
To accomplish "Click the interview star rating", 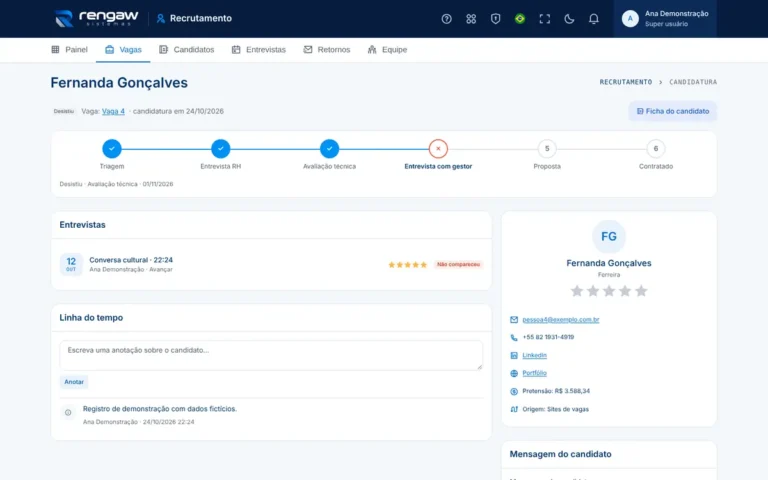I will pyautogui.click(x=408, y=264).
